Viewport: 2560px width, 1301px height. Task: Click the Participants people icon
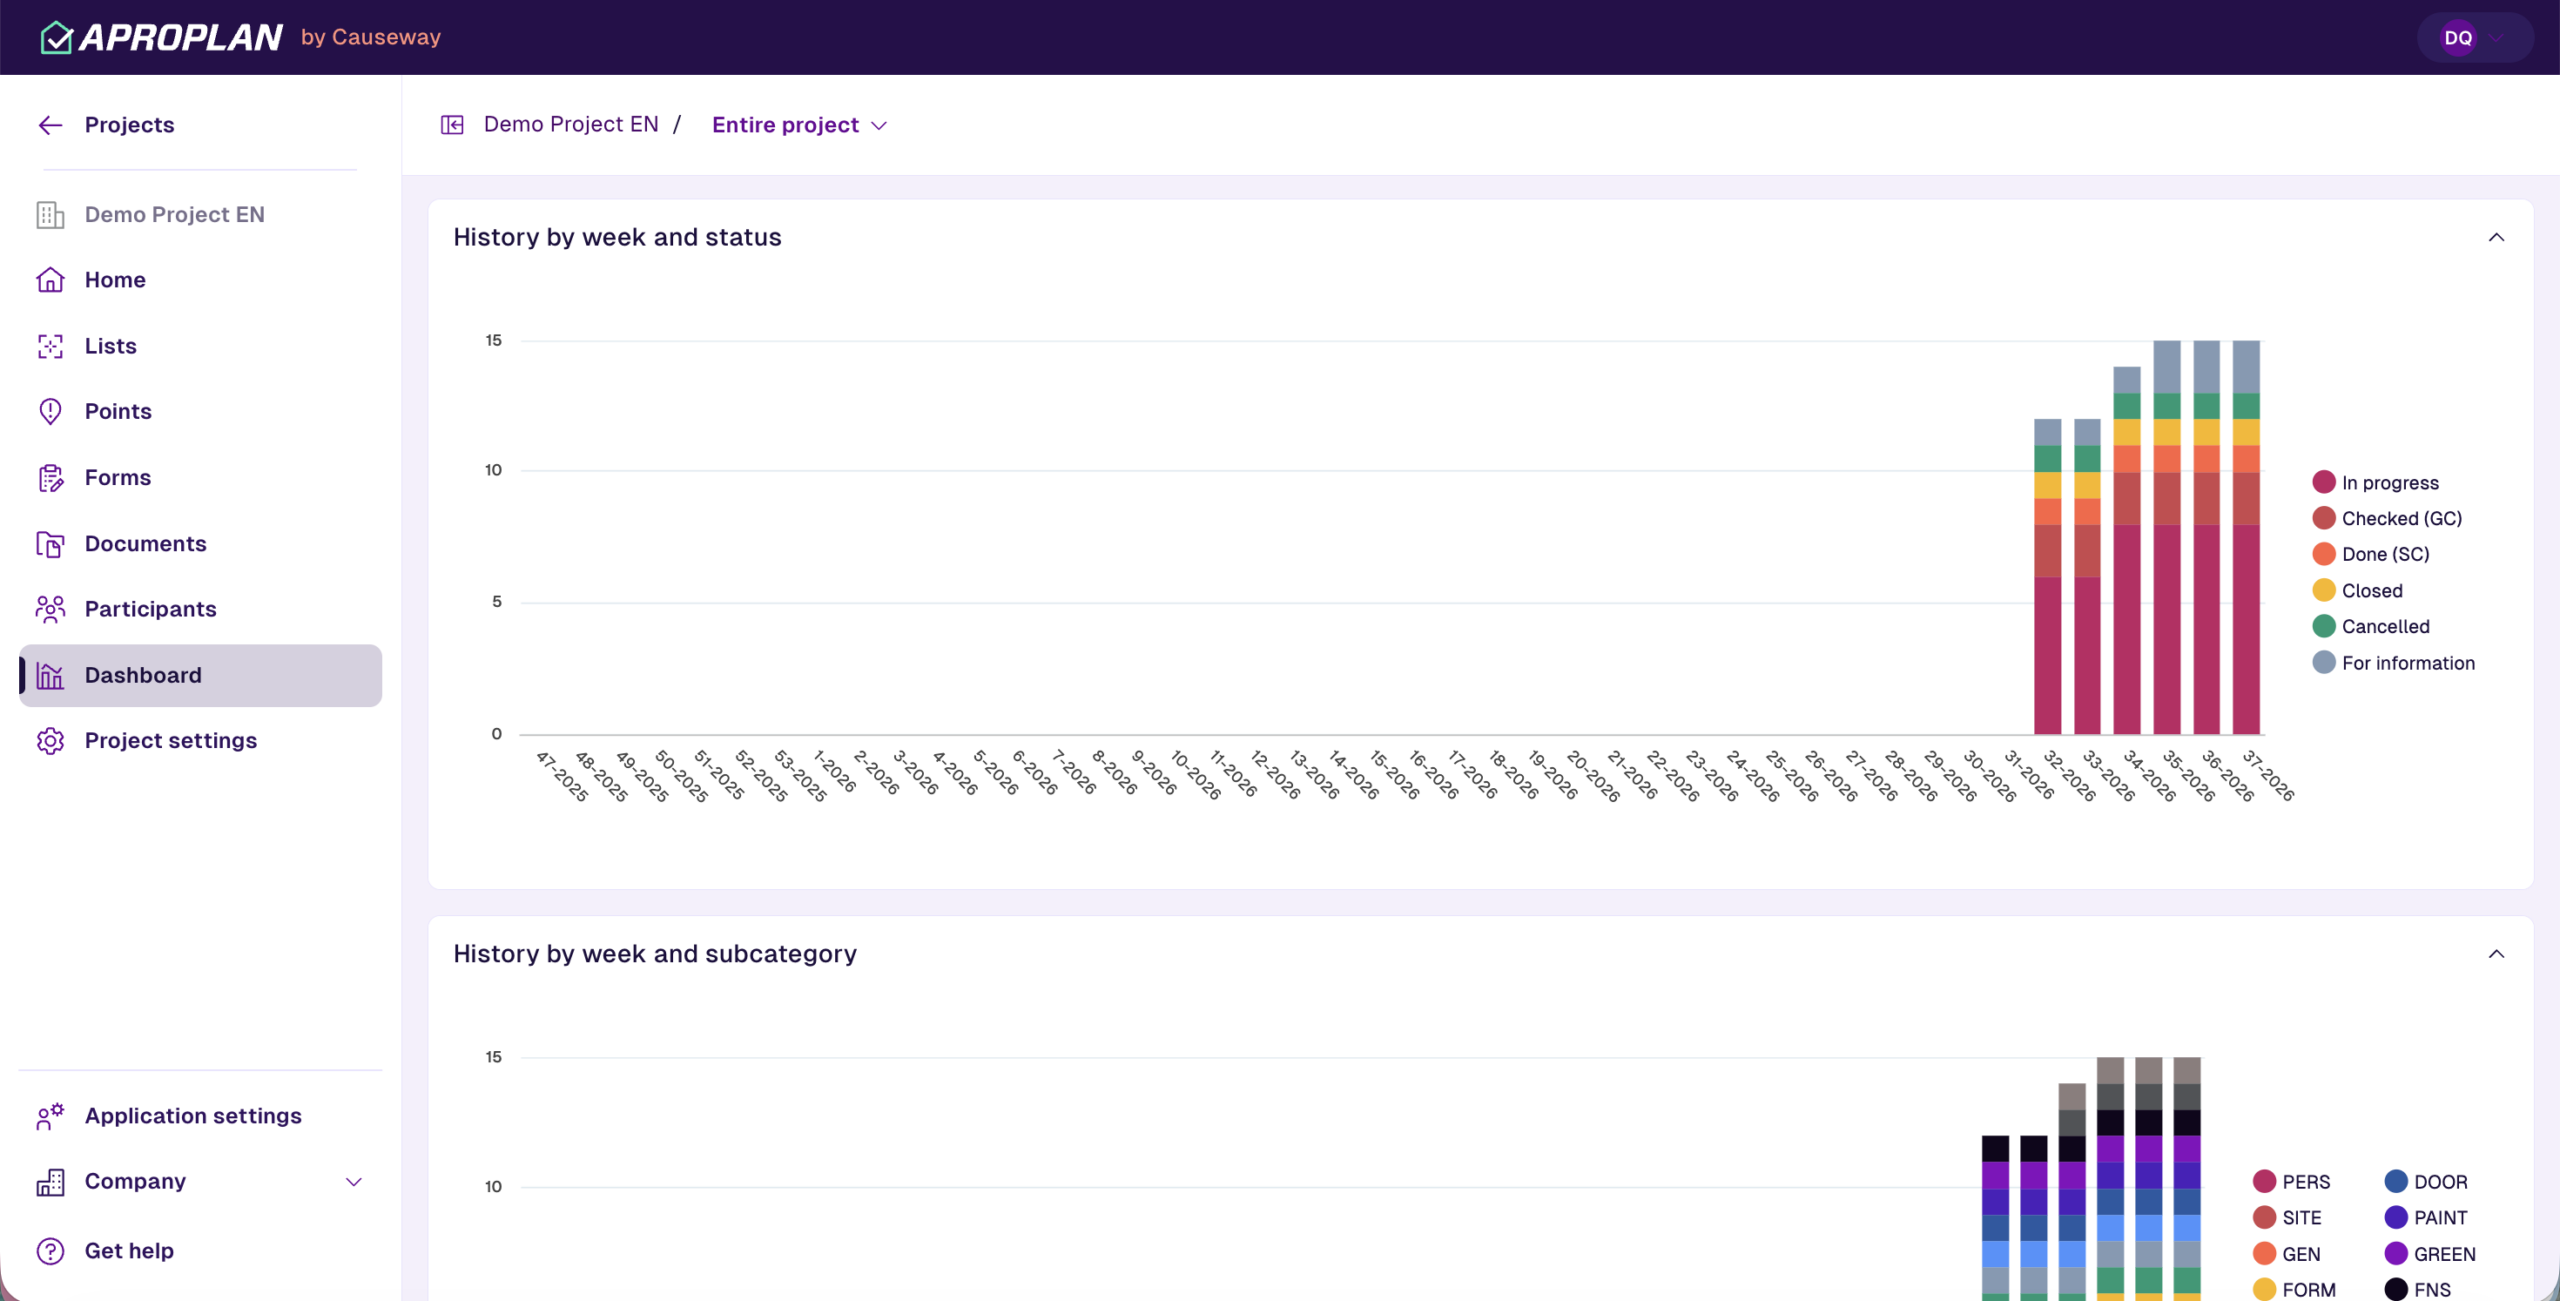click(x=50, y=609)
